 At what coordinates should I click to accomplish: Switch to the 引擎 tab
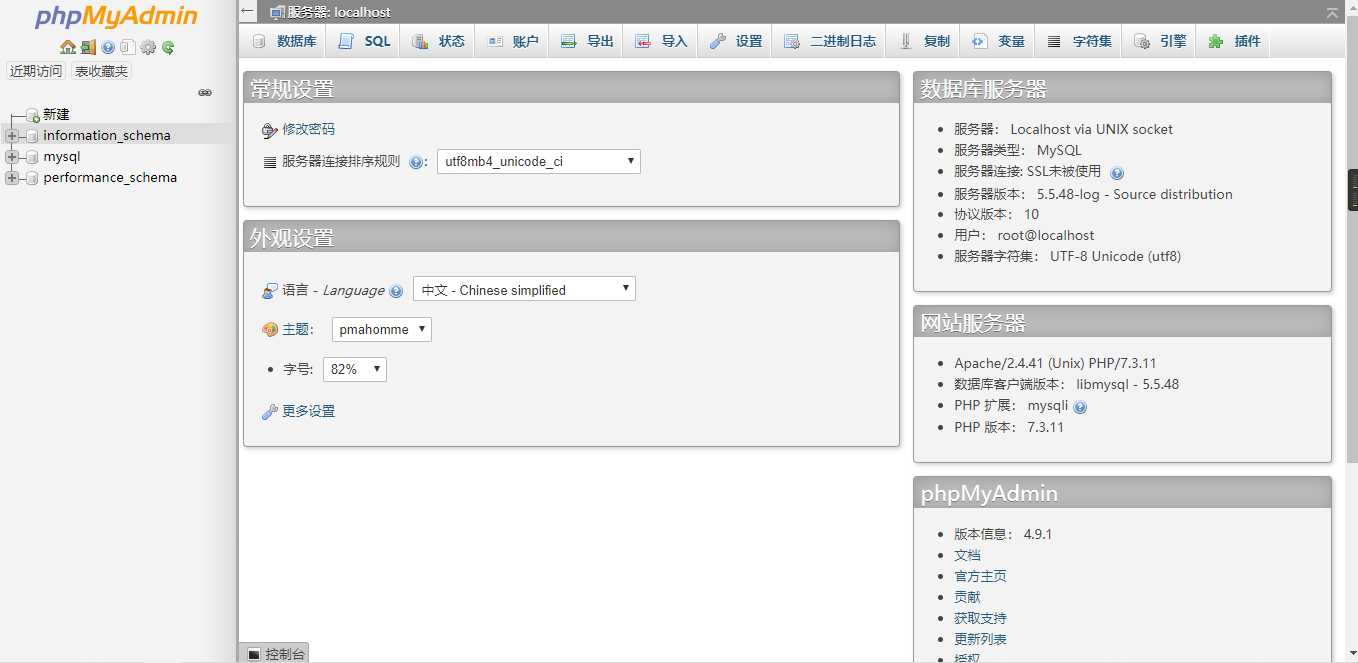(x=1160, y=41)
